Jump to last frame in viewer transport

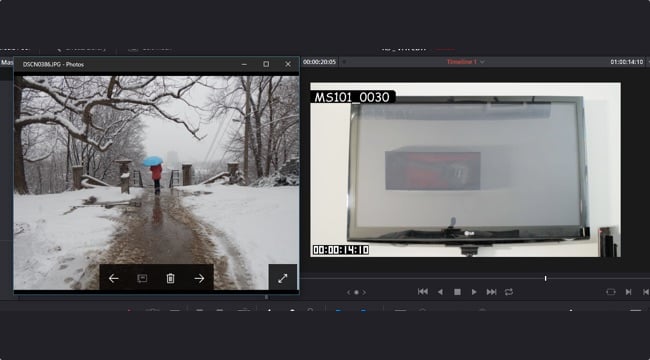[491, 292]
